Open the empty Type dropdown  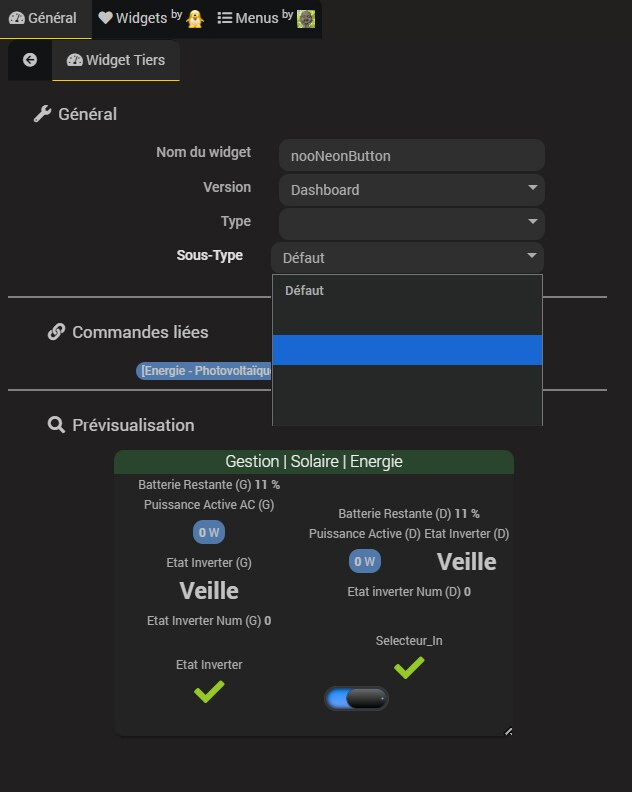(x=411, y=222)
